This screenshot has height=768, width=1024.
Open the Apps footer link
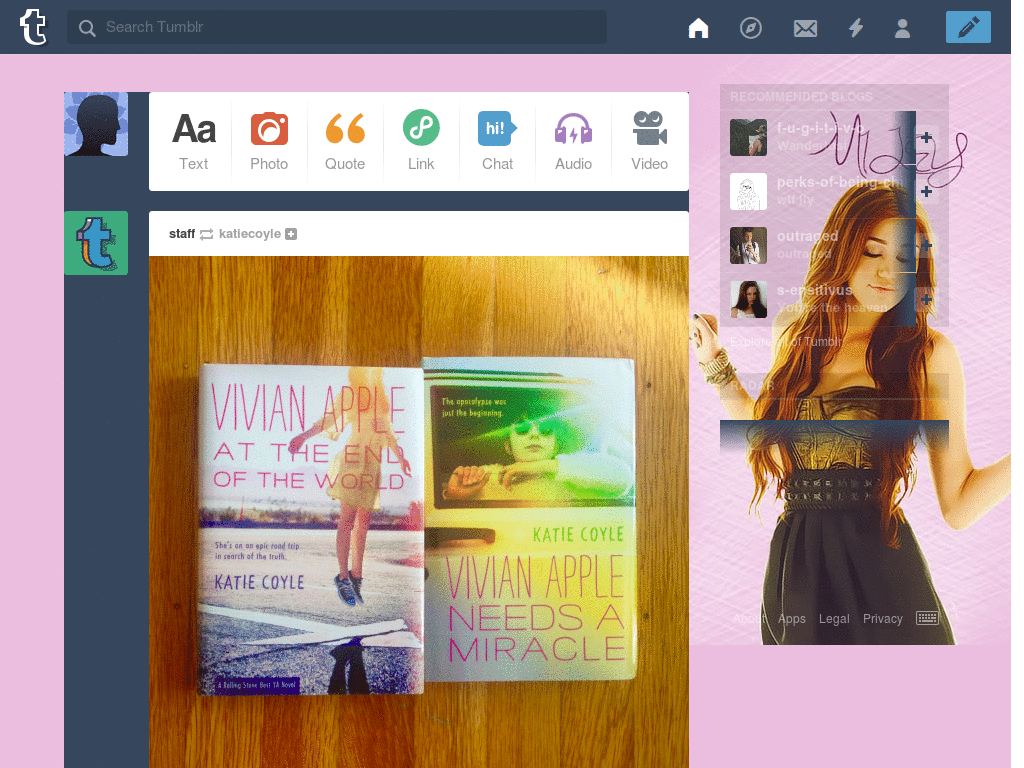tap(792, 618)
